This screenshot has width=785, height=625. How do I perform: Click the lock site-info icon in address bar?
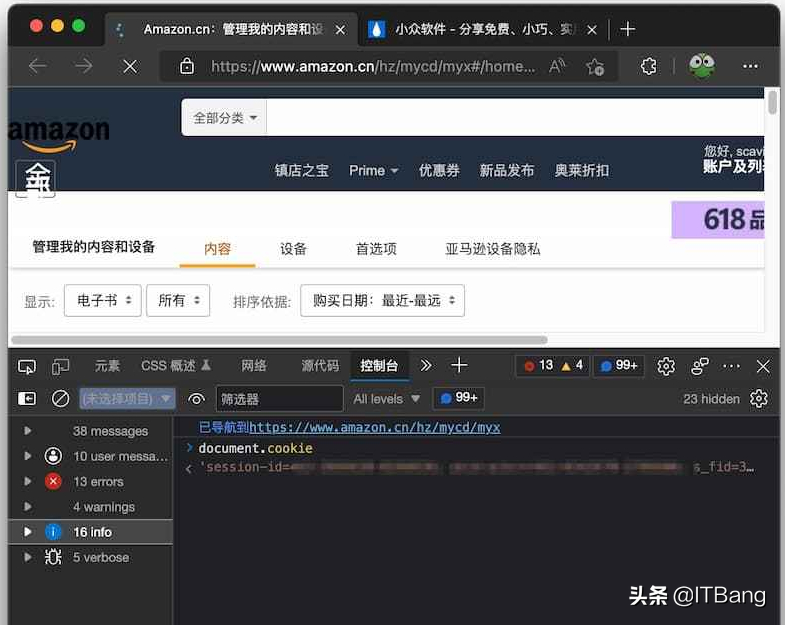(187, 66)
